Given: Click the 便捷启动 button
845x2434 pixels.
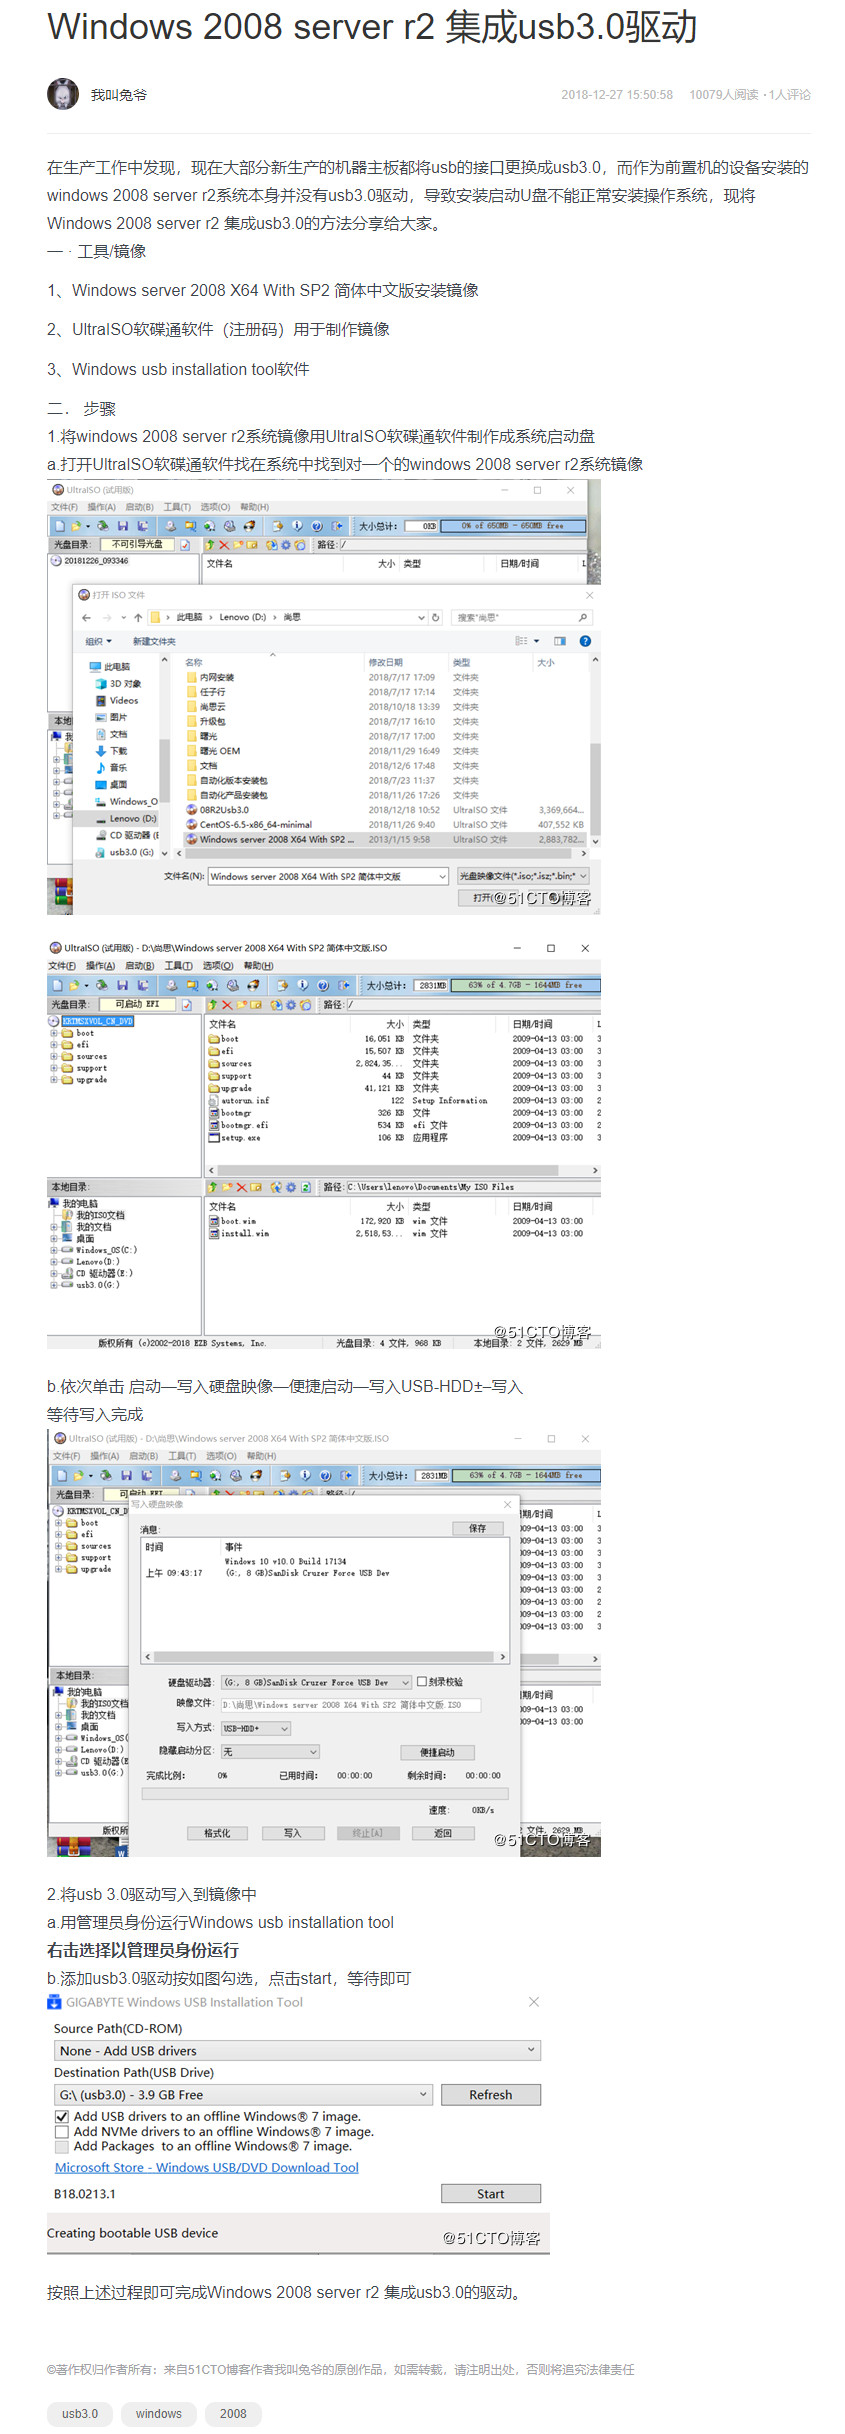Looking at the screenshot, I should tap(437, 1752).
